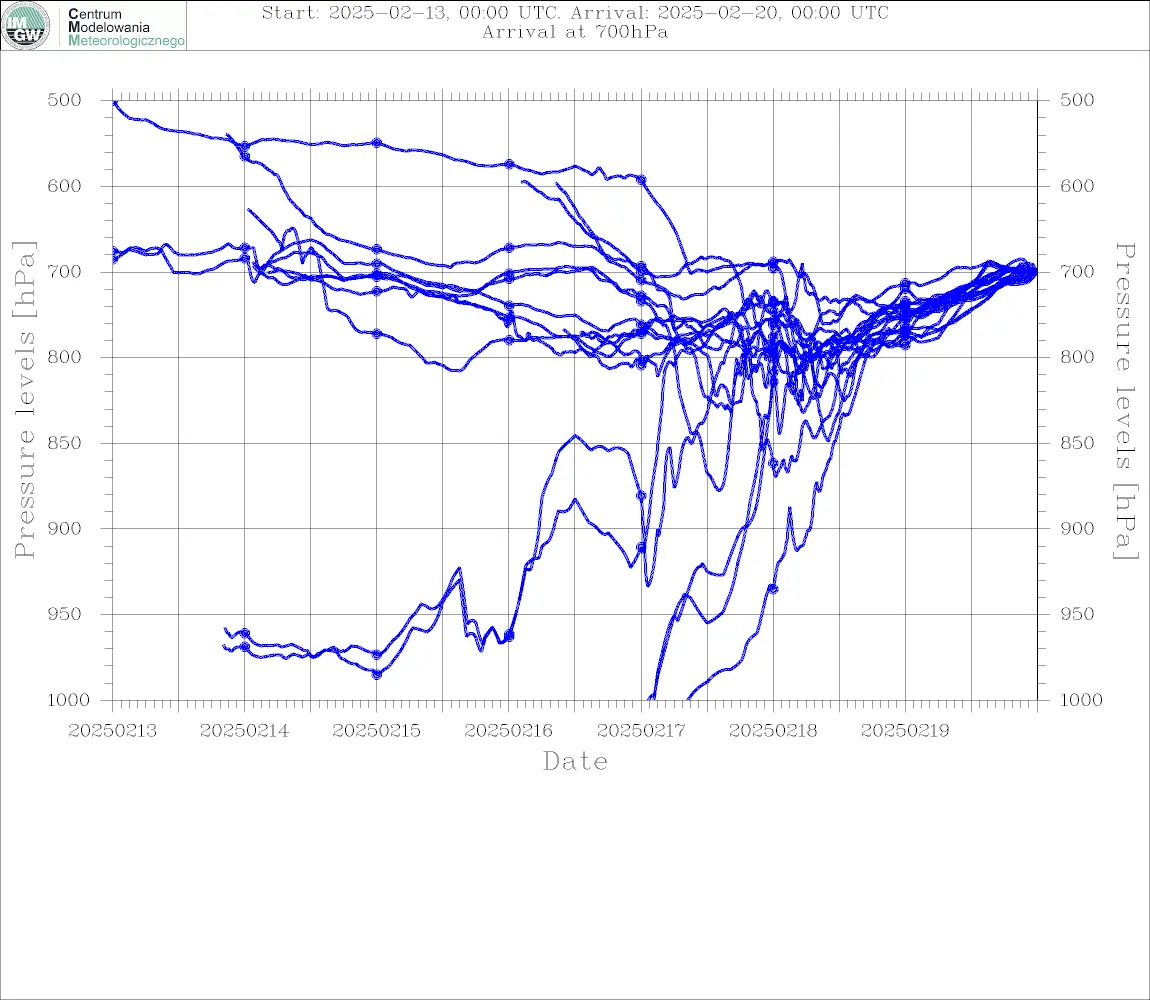Click the left 'Pressure levels [hPa]' axis title
This screenshot has height=1000, width=1150.
[x=24, y=400]
